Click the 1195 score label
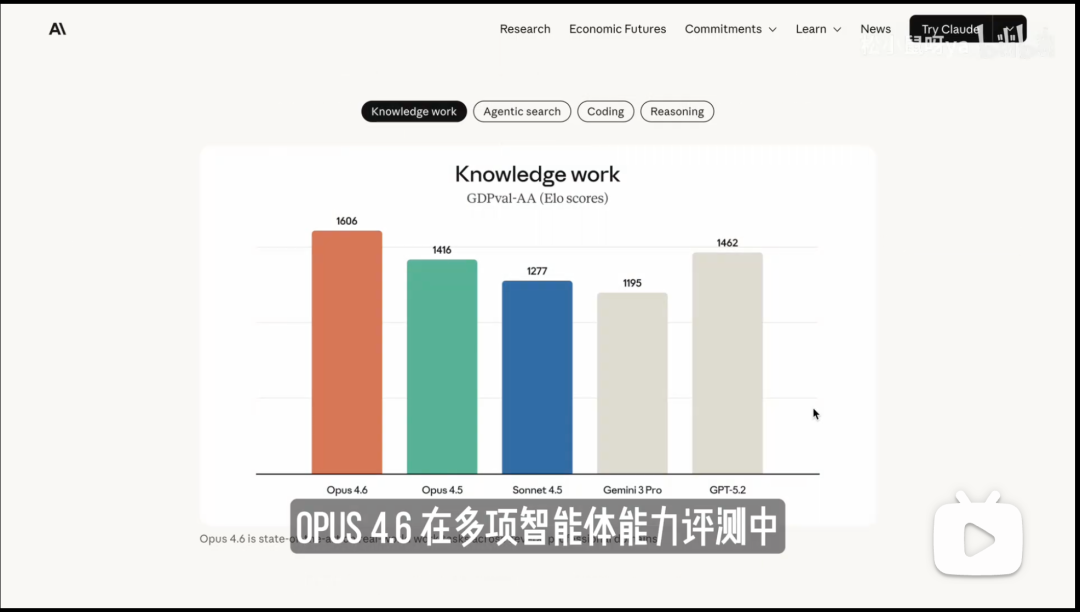The image size is (1080, 612). [632, 283]
